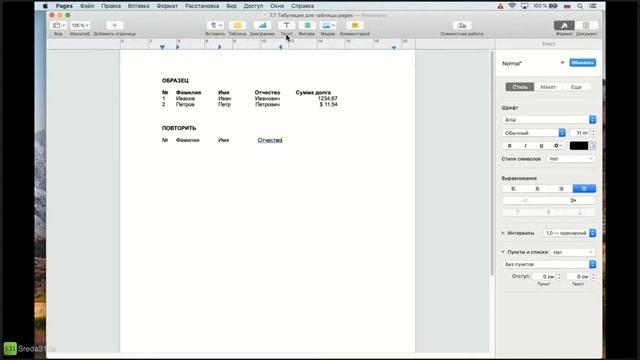Switch to the Макет tab
This screenshot has height=360, width=640.
tap(548, 87)
